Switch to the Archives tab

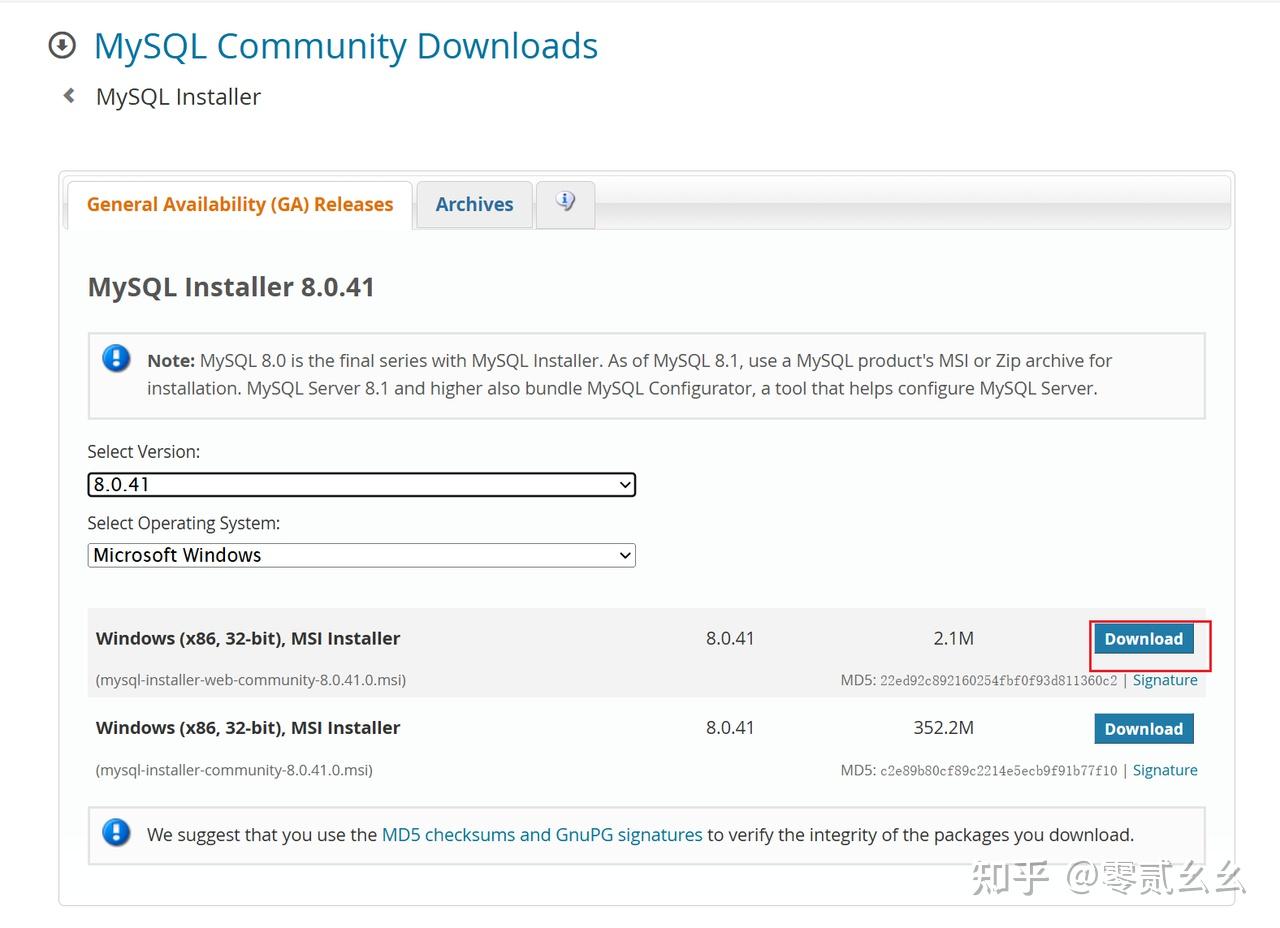tap(474, 204)
